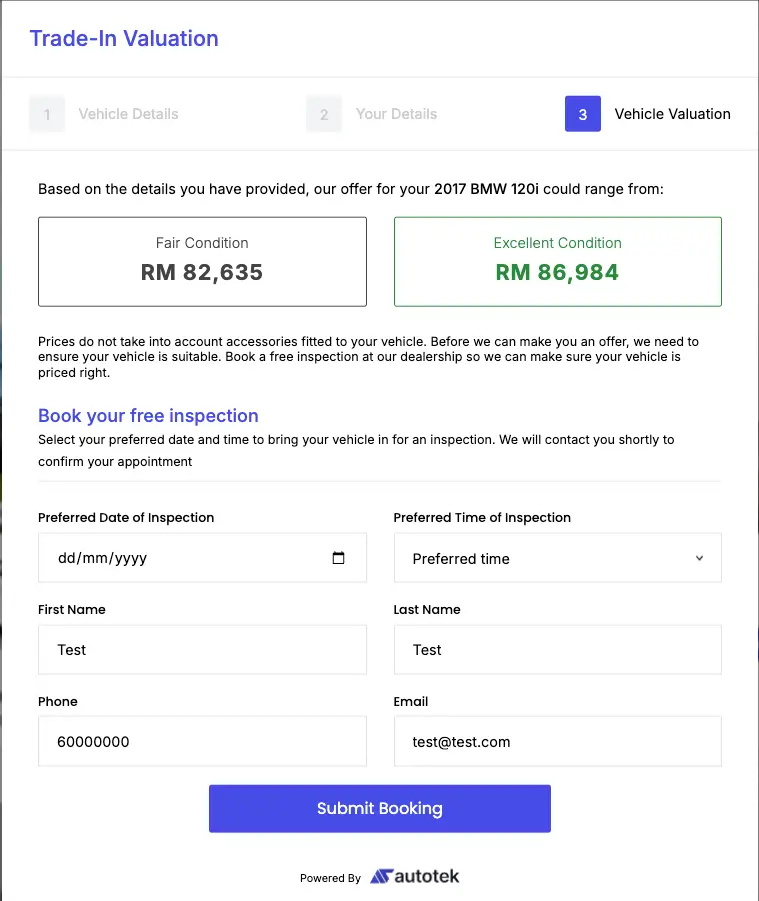Open the calendar picker icon

click(x=338, y=557)
